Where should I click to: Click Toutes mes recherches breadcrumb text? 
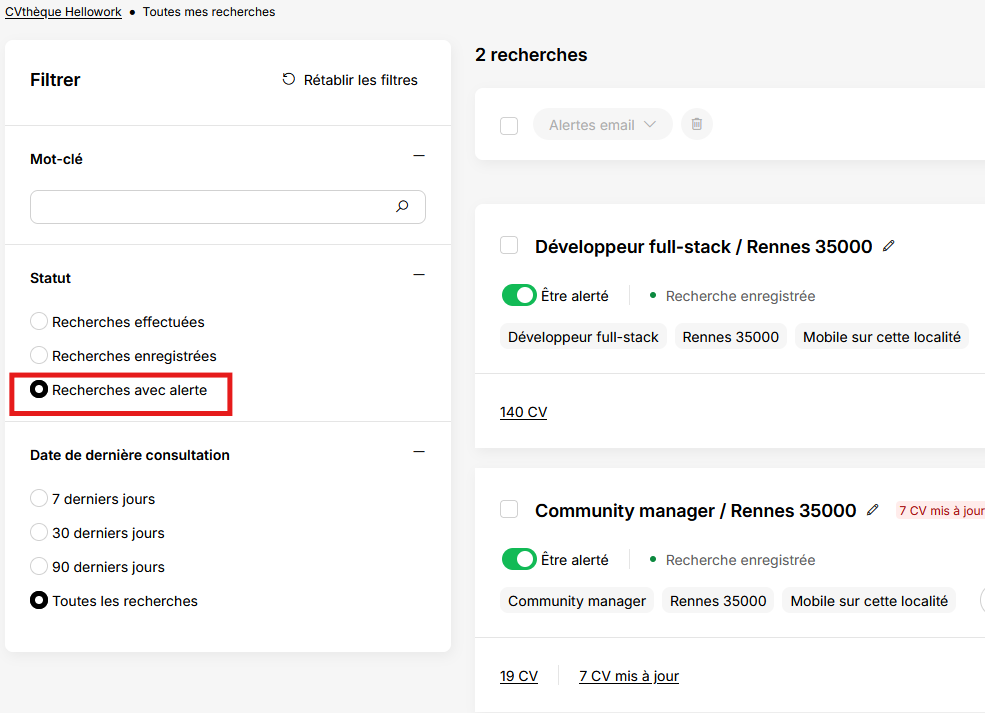coord(209,12)
